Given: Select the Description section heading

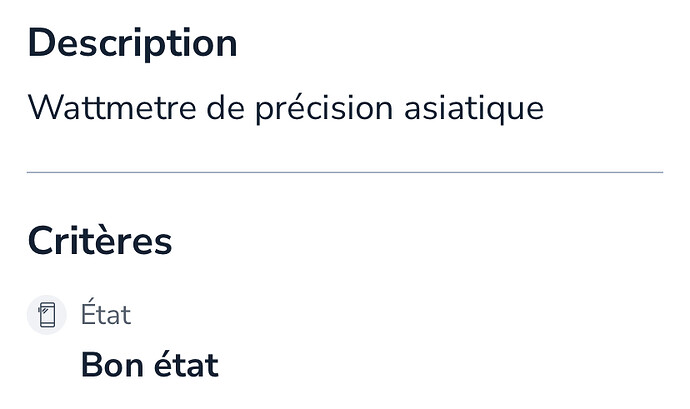Looking at the screenshot, I should coord(132,44).
